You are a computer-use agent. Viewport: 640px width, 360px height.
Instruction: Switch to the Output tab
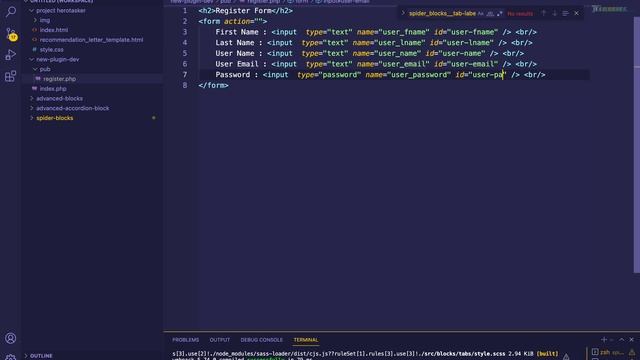pyautogui.click(x=220, y=340)
